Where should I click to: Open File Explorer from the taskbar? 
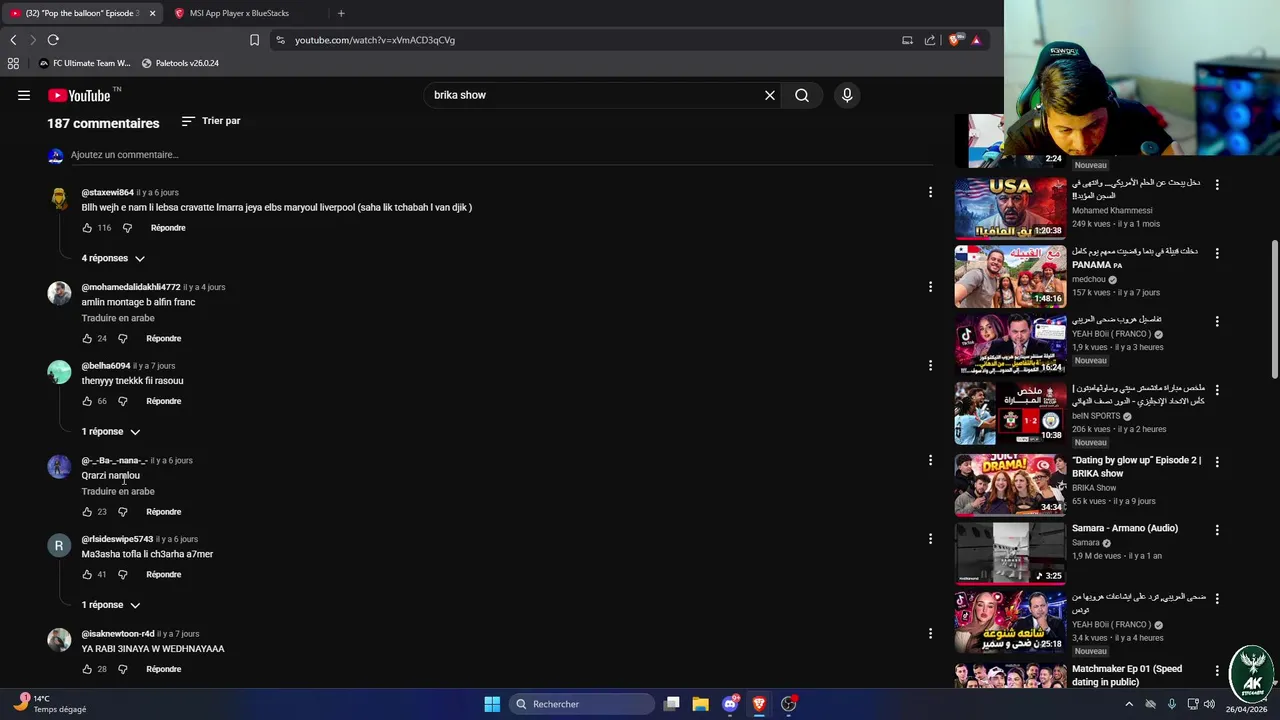pyautogui.click(x=701, y=704)
